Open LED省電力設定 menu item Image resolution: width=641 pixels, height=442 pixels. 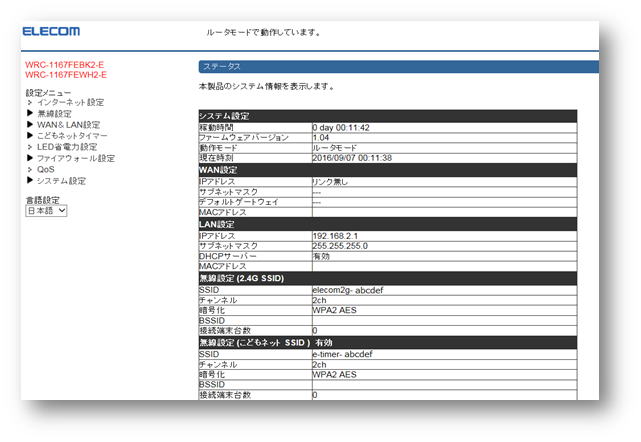pos(67,147)
